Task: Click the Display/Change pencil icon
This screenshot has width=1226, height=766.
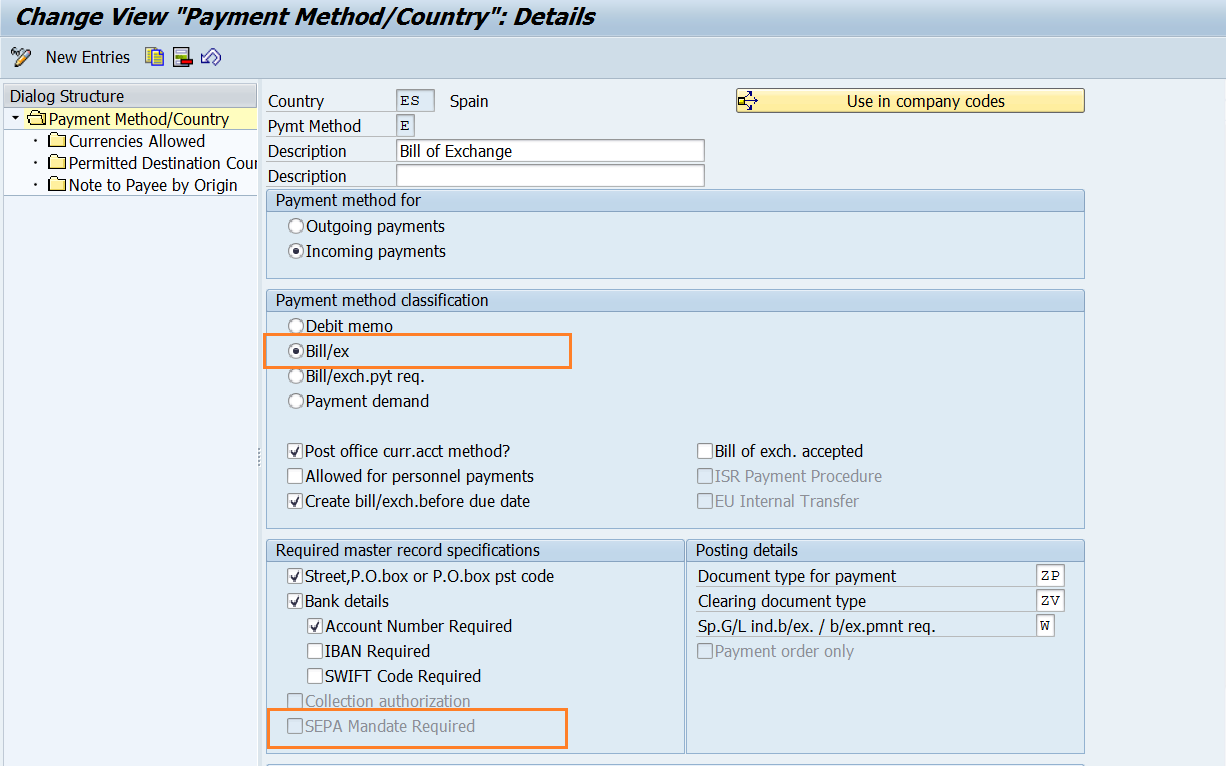Action: point(20,57)
